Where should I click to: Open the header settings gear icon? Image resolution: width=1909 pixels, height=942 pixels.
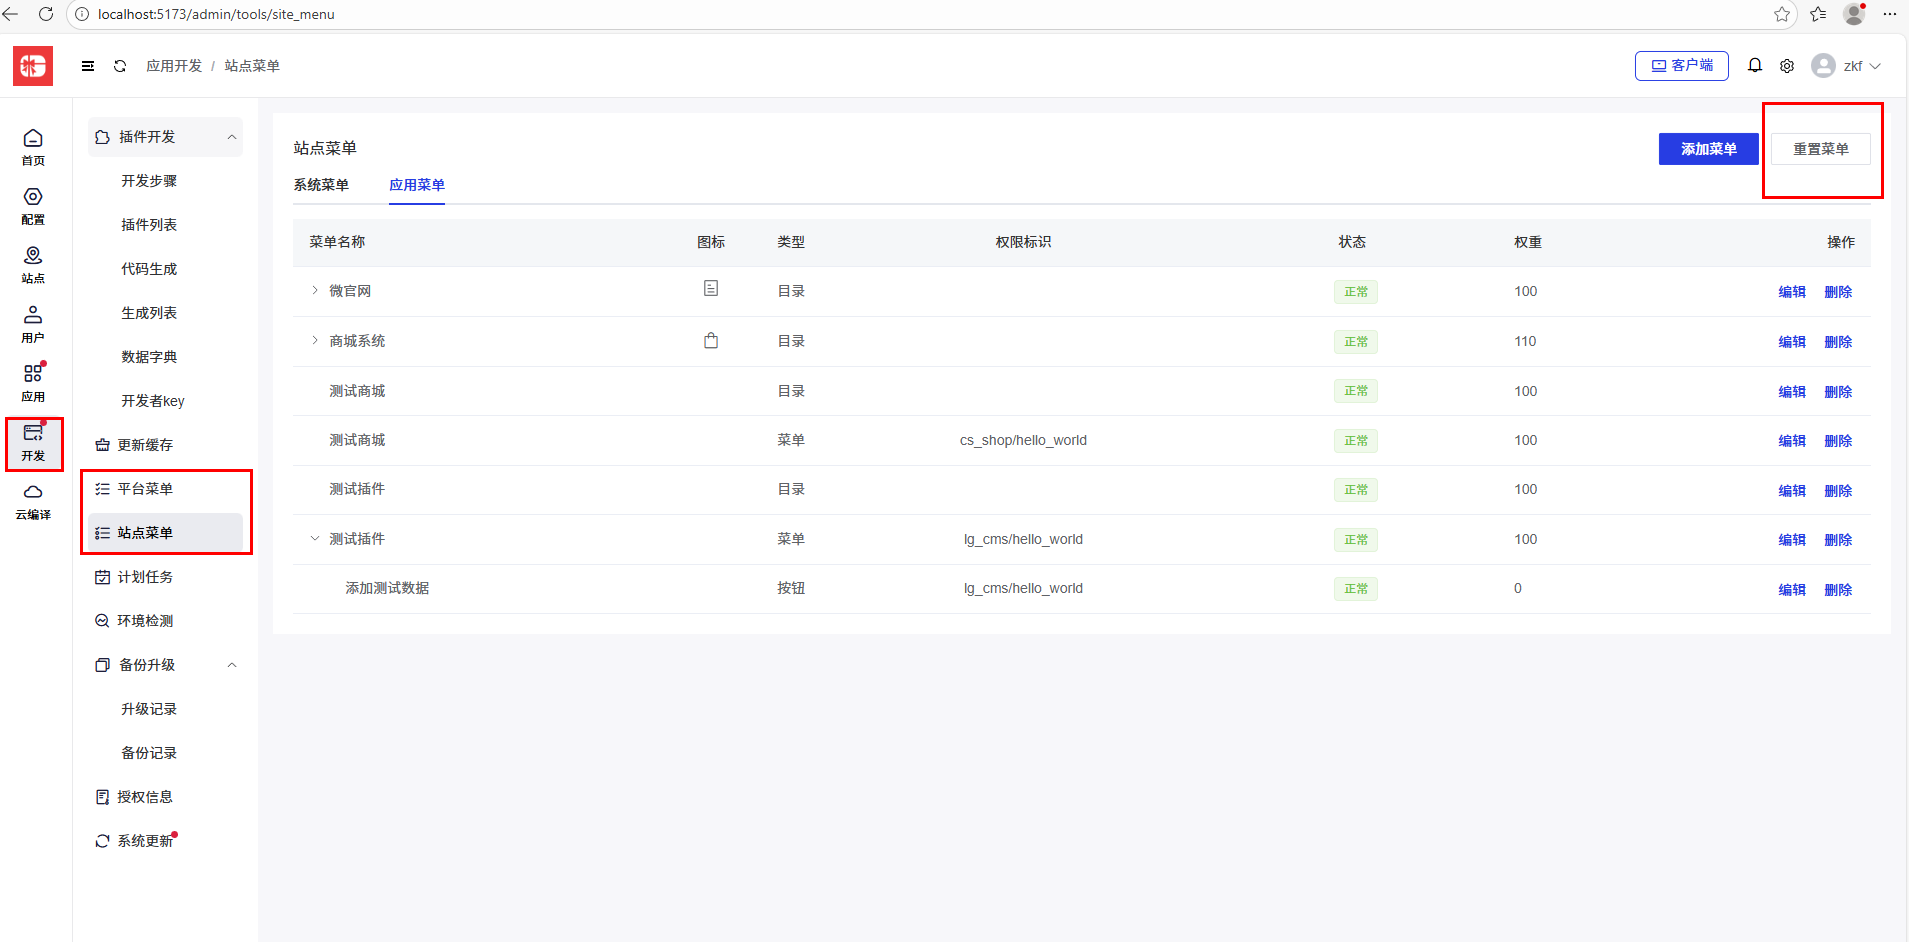pos(1786,66)
